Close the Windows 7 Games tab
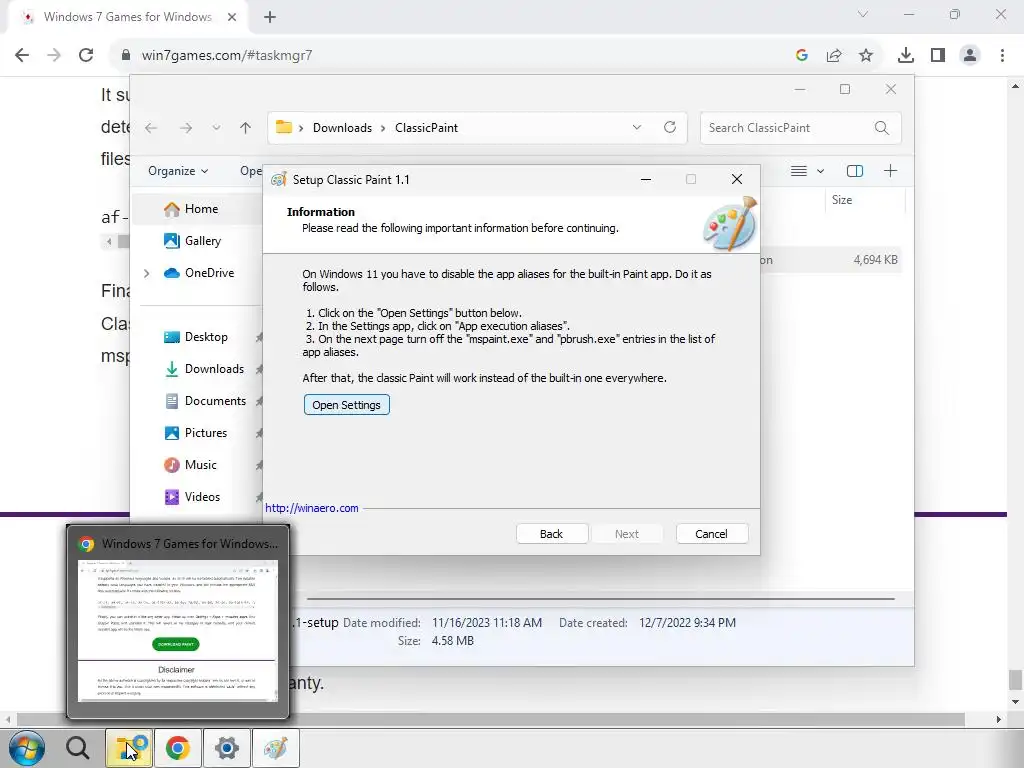 click(x=232, y=17)
